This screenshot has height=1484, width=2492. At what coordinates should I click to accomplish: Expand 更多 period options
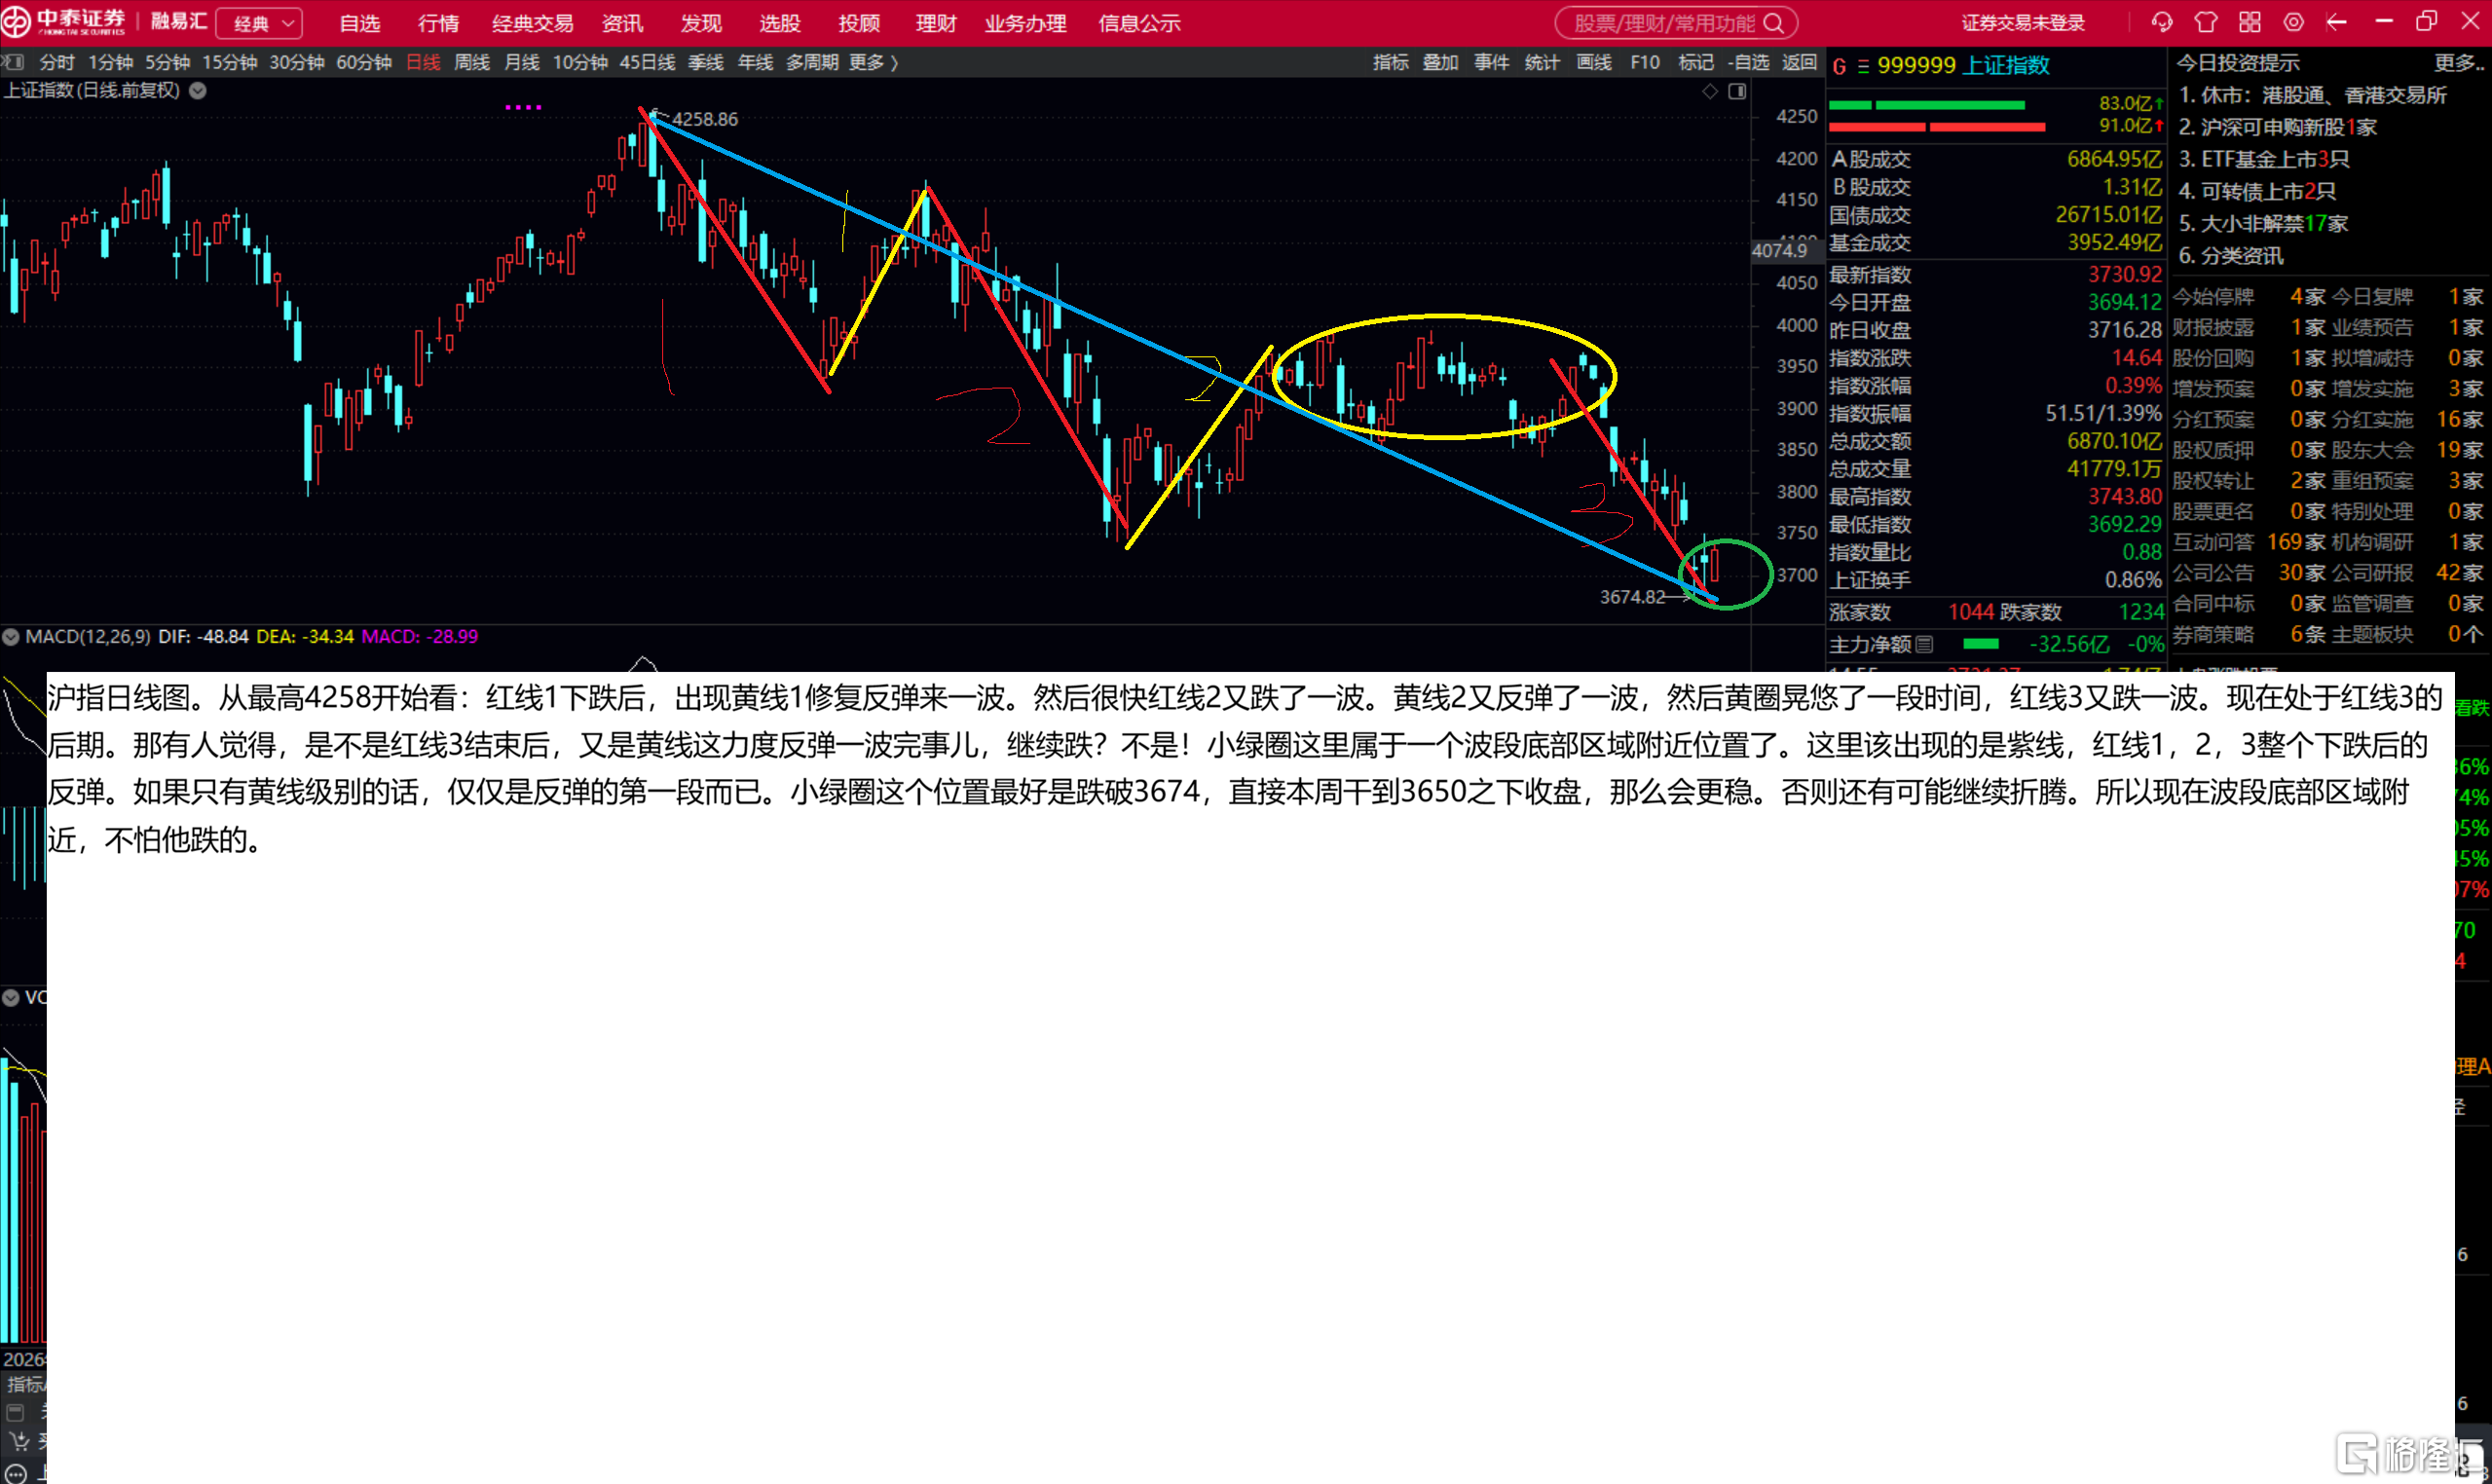874,62
